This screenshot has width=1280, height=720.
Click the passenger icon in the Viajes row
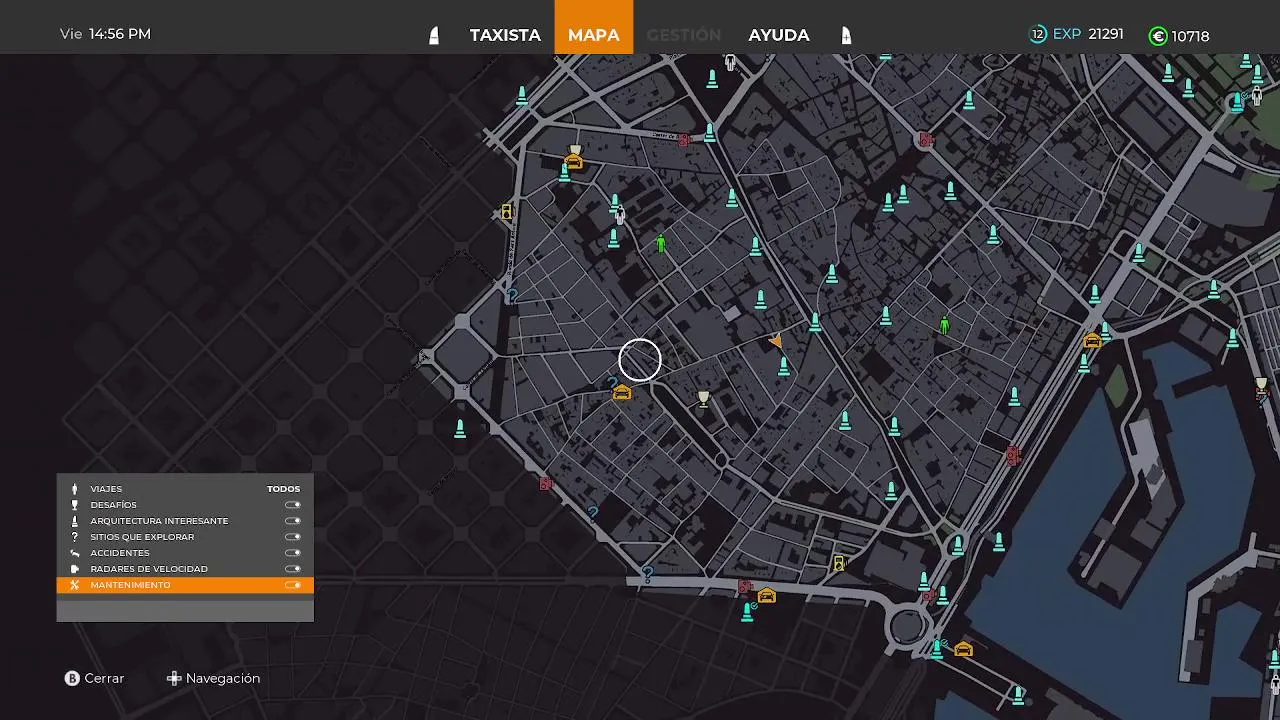[74, 489]
